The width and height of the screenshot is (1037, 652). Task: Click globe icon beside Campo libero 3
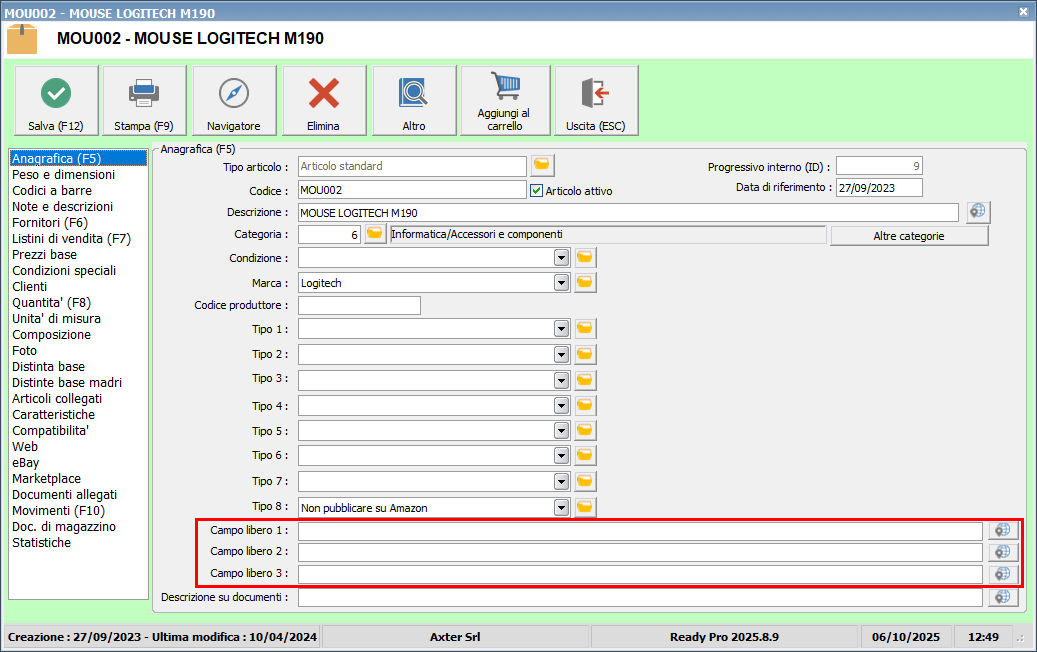tap(1003, 574)
